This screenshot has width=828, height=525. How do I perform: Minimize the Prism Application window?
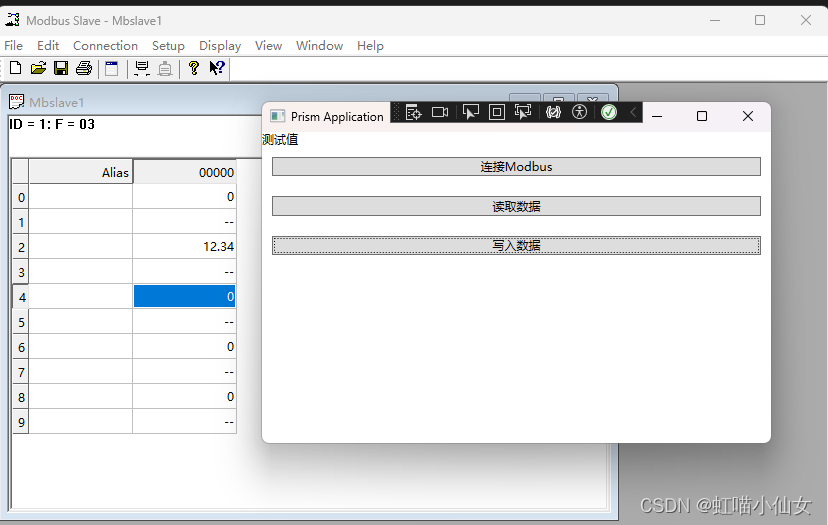(x=657, y=116)
